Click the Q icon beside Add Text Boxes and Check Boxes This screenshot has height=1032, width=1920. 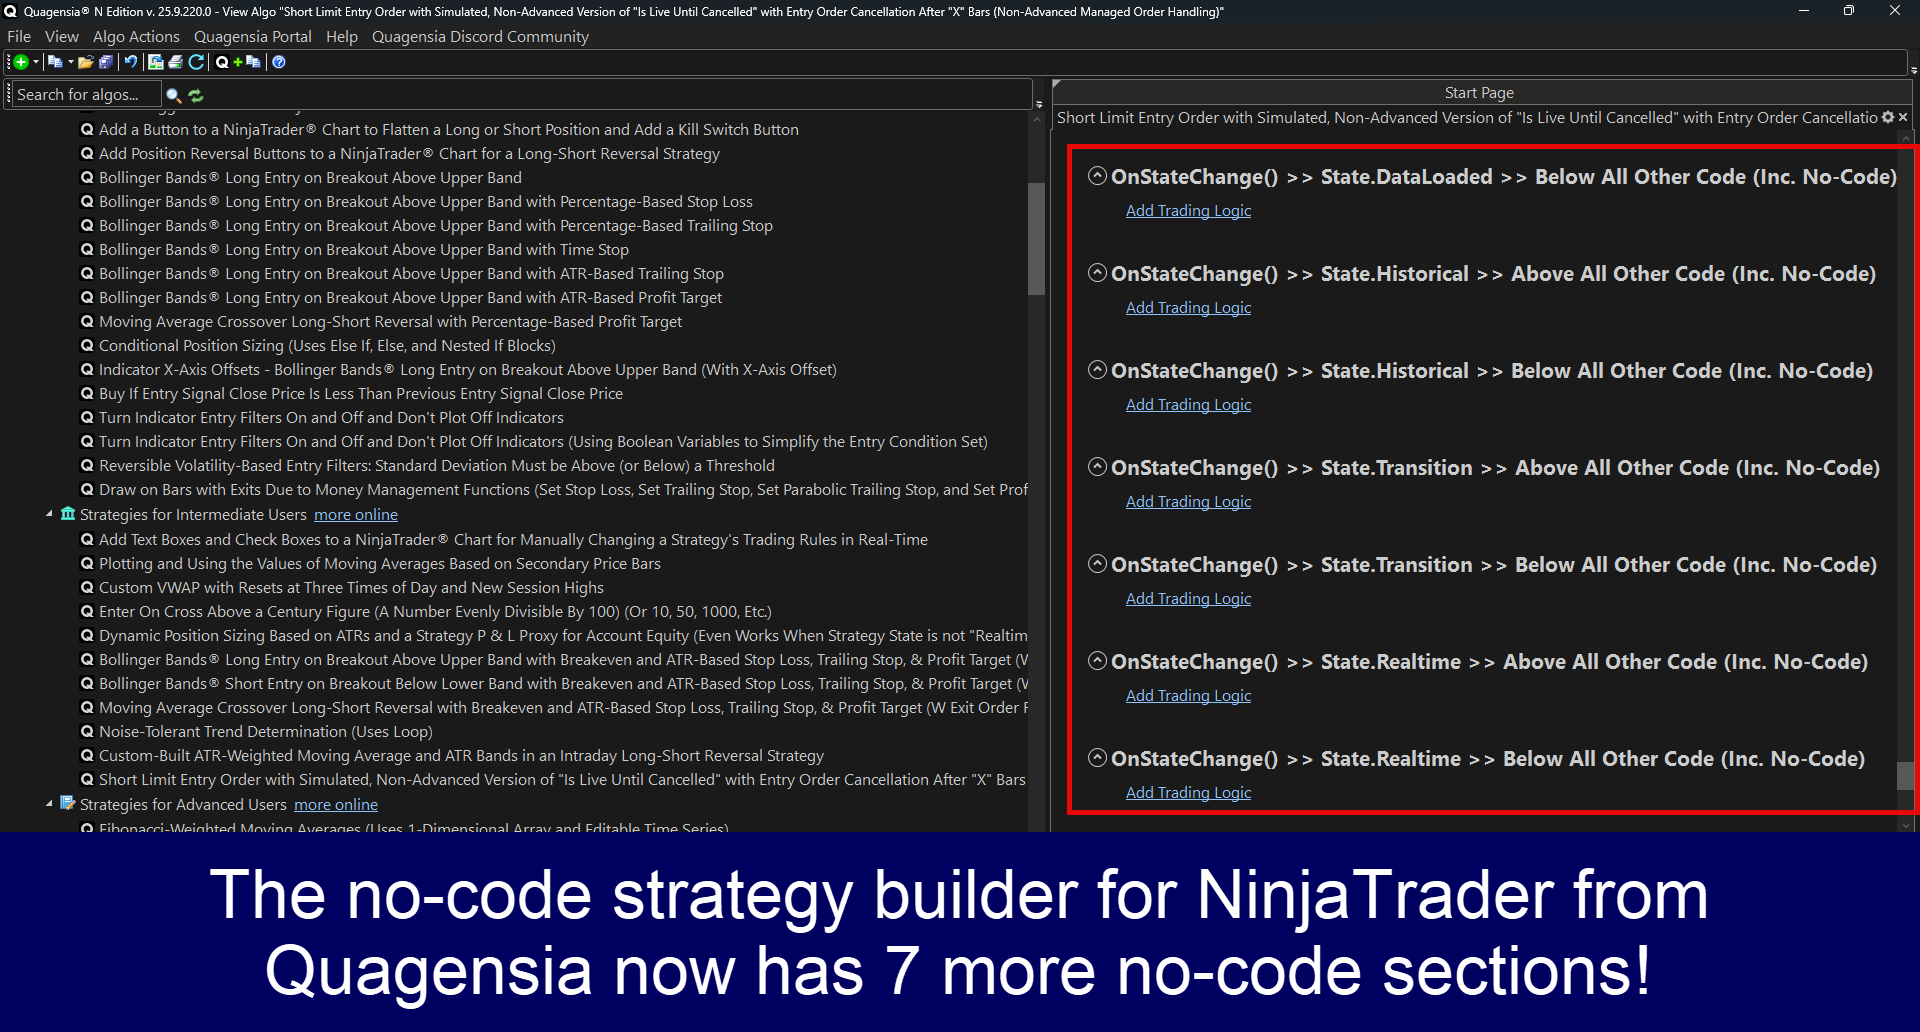pos(87,539)
